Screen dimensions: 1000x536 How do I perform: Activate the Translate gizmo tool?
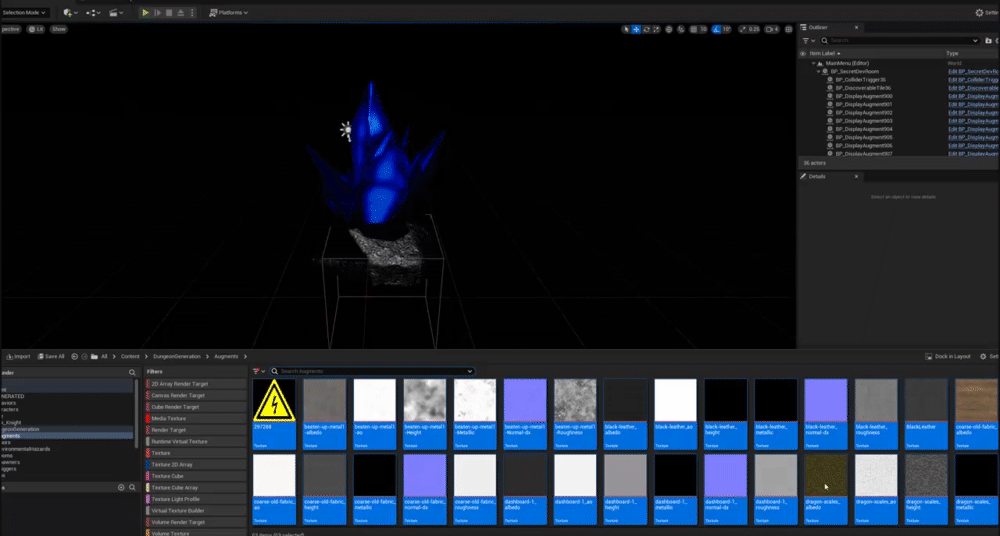(636, 29)
